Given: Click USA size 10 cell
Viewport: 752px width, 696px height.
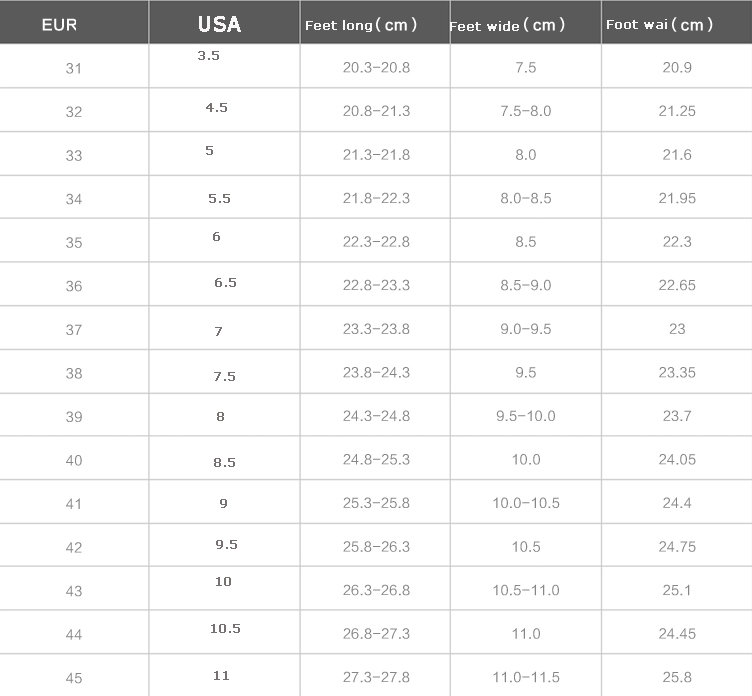Looking at the screenshot, I should coord(223,581).
